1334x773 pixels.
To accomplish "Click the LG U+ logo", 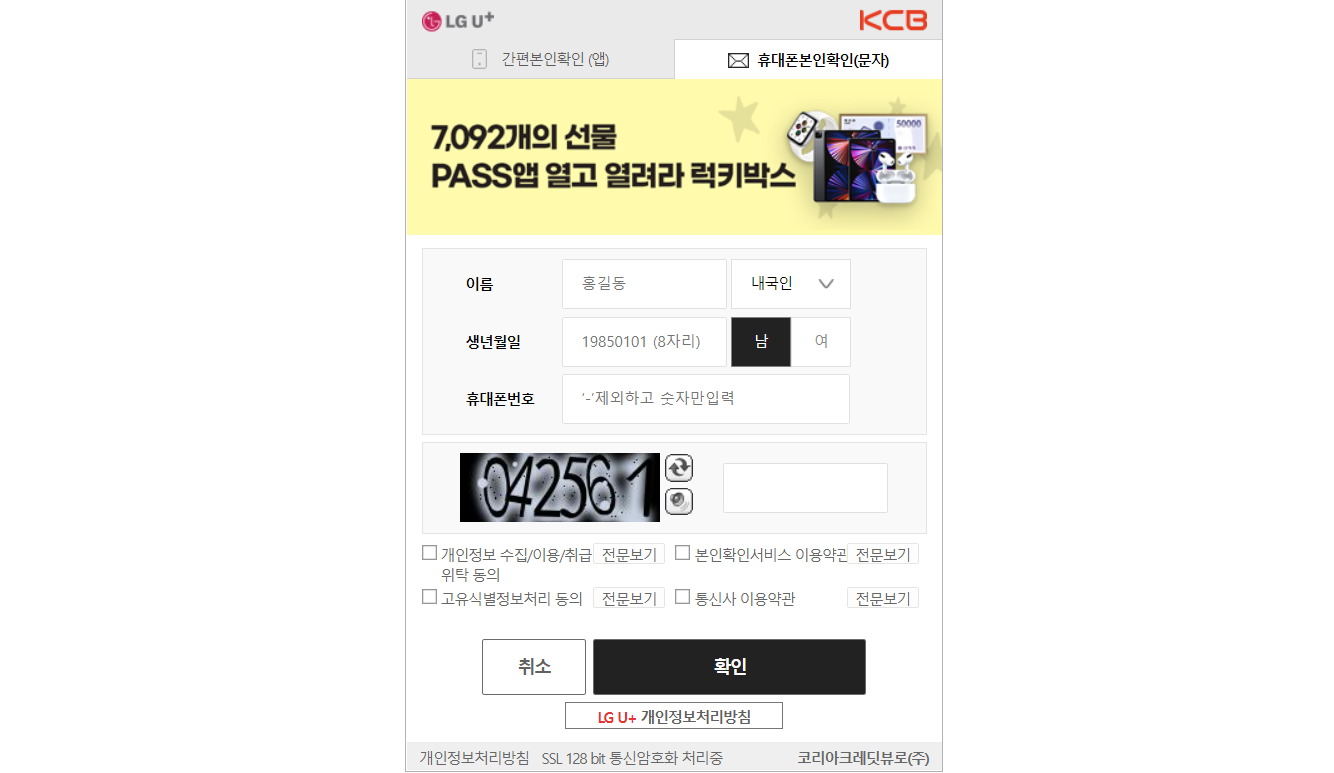I will 458,20.
